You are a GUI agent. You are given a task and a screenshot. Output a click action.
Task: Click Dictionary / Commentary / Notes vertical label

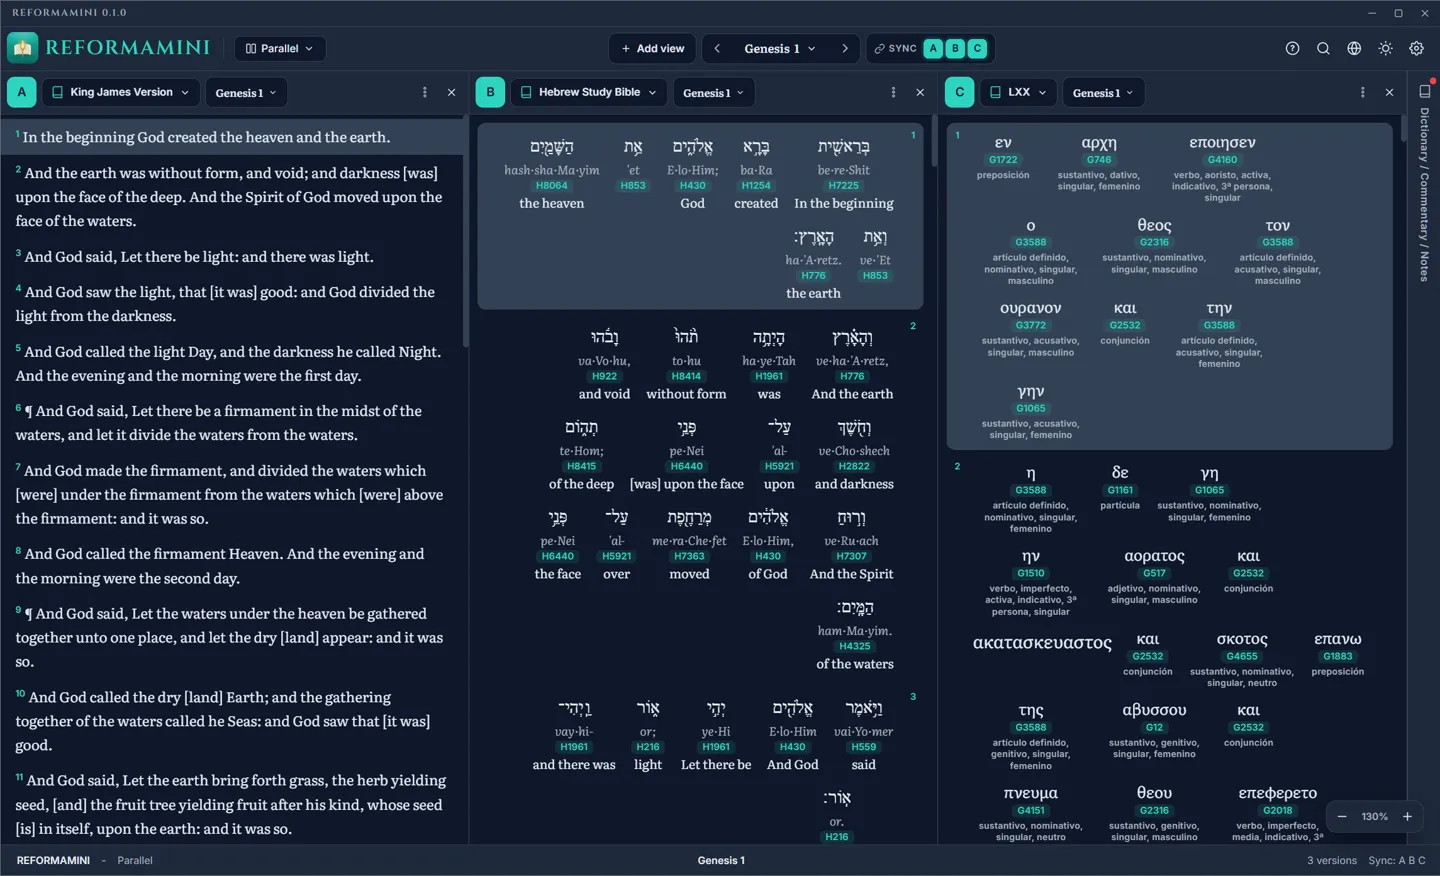[1424, 195]
